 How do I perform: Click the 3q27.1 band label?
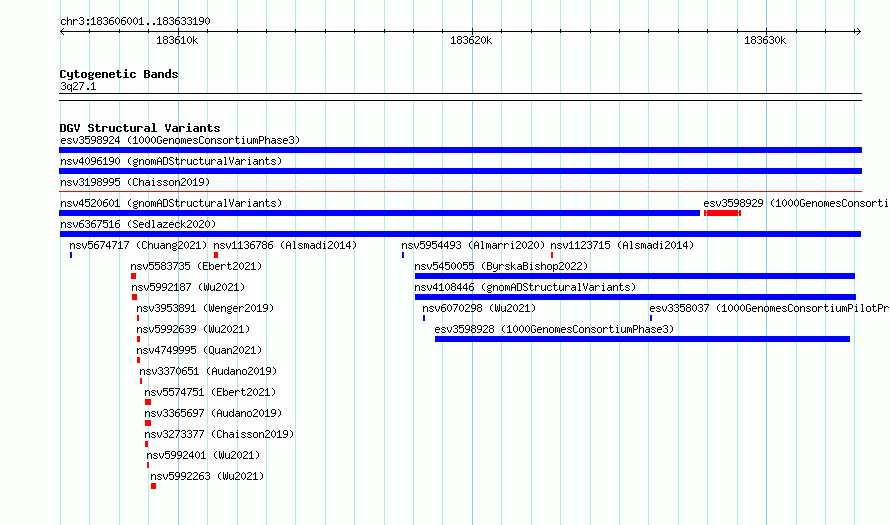click(x=78, y=86)
